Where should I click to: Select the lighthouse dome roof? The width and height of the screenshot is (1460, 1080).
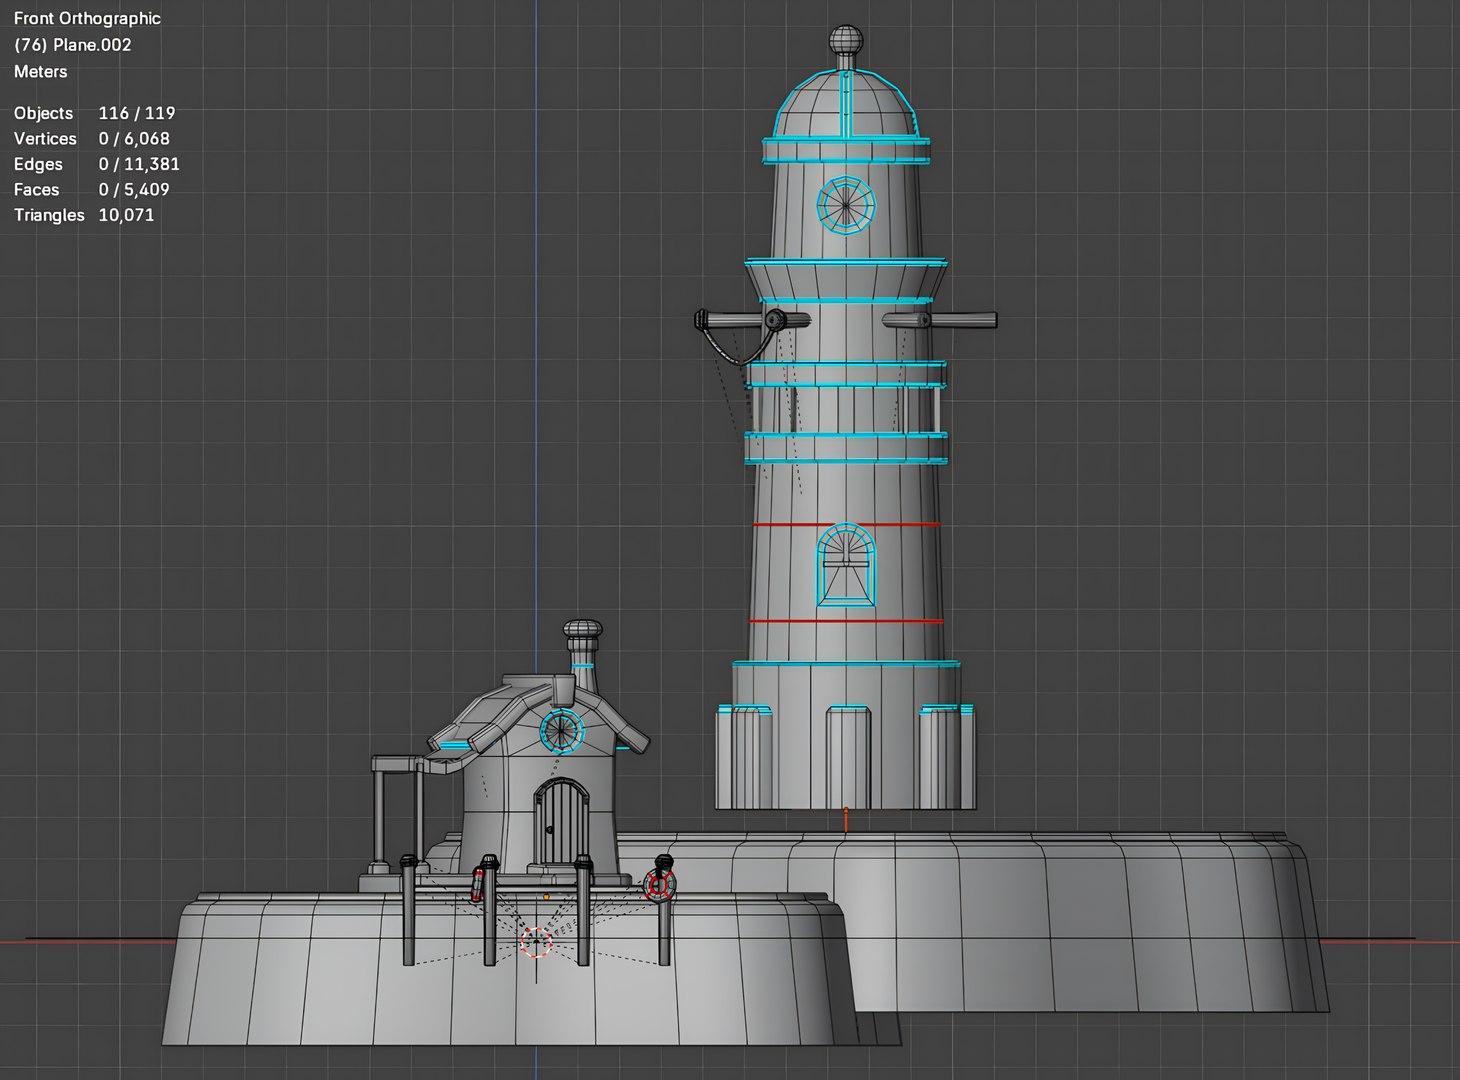point(846,105)
